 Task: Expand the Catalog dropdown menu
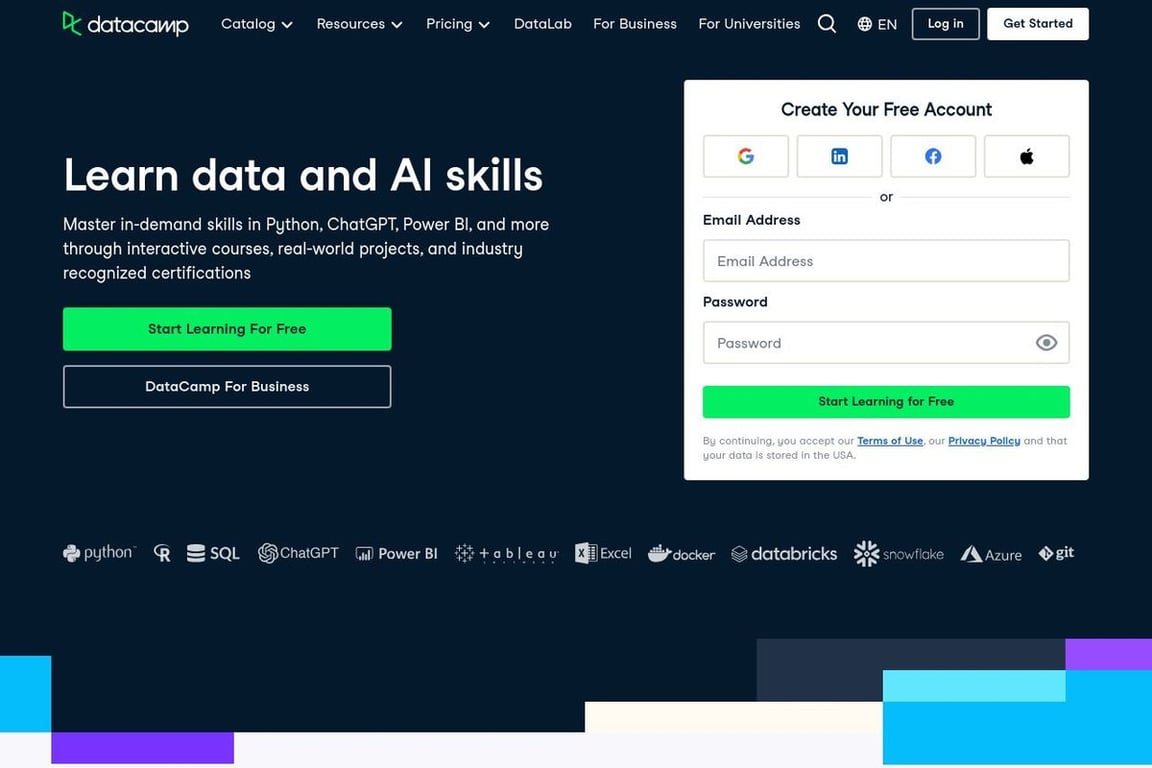pos(256,24)
